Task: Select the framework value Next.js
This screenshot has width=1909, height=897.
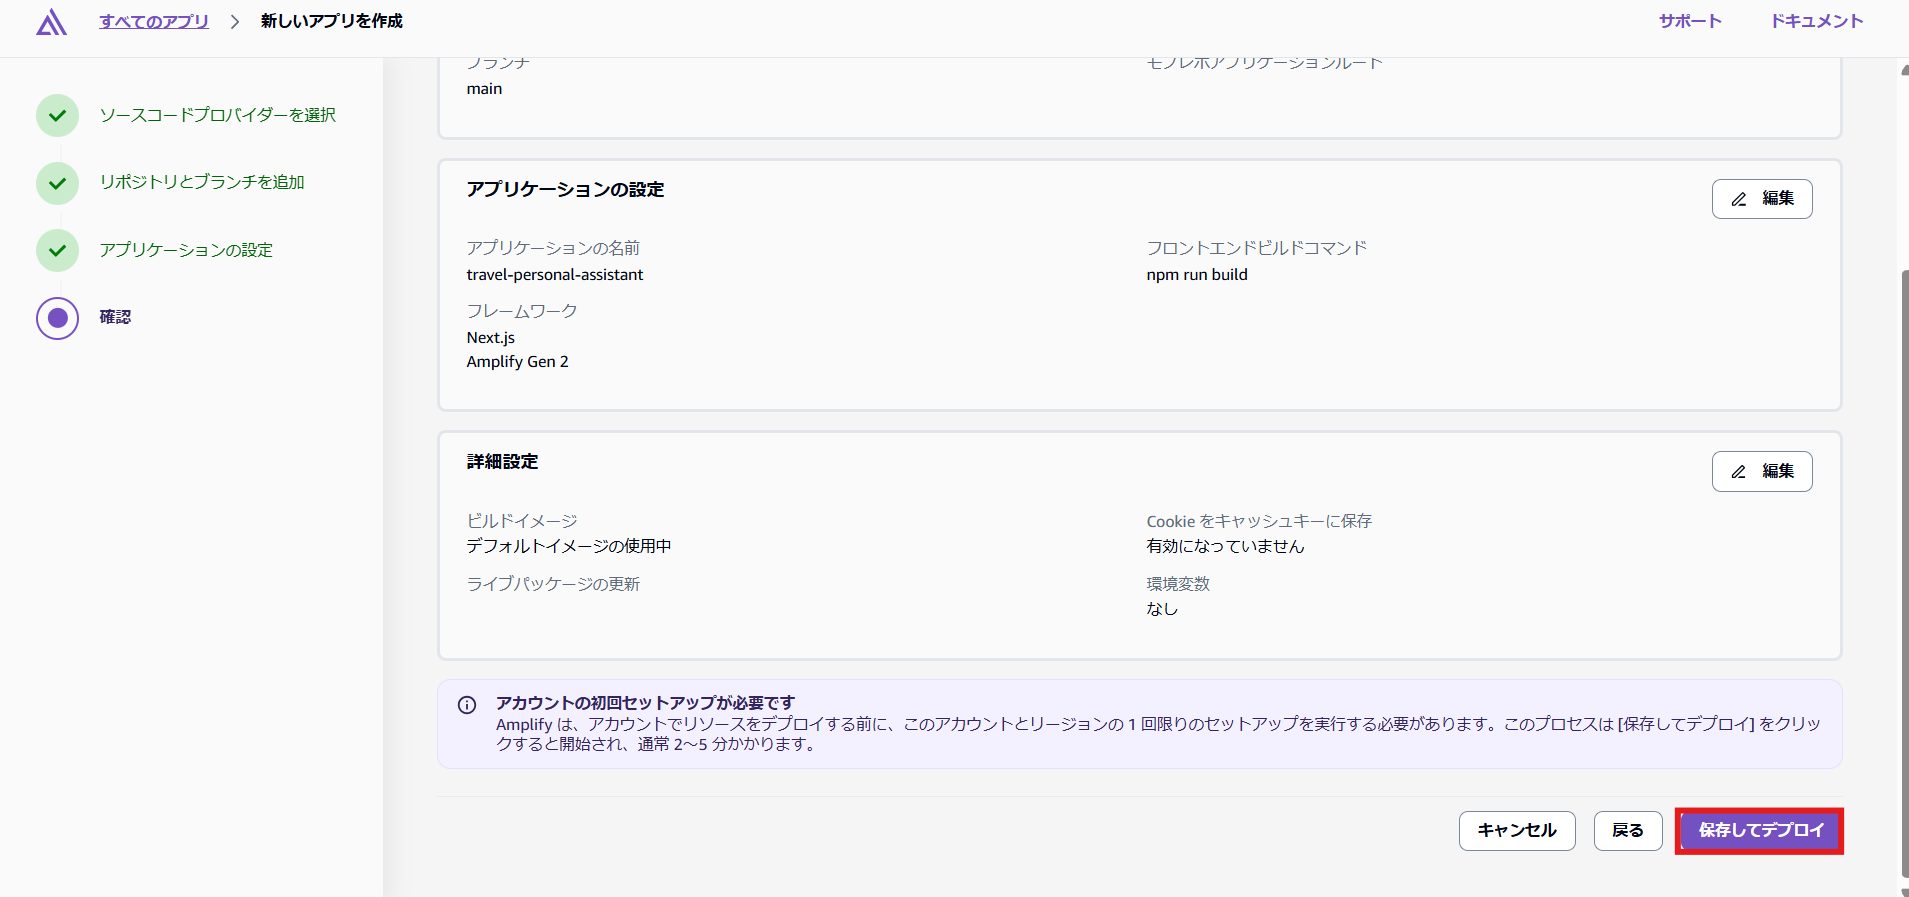Action: click(491, 338)
